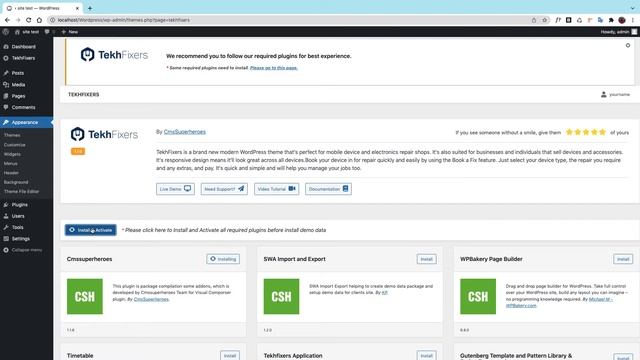Open the browser profile avatar
The image size is (640, 360).
pos(622,20)
